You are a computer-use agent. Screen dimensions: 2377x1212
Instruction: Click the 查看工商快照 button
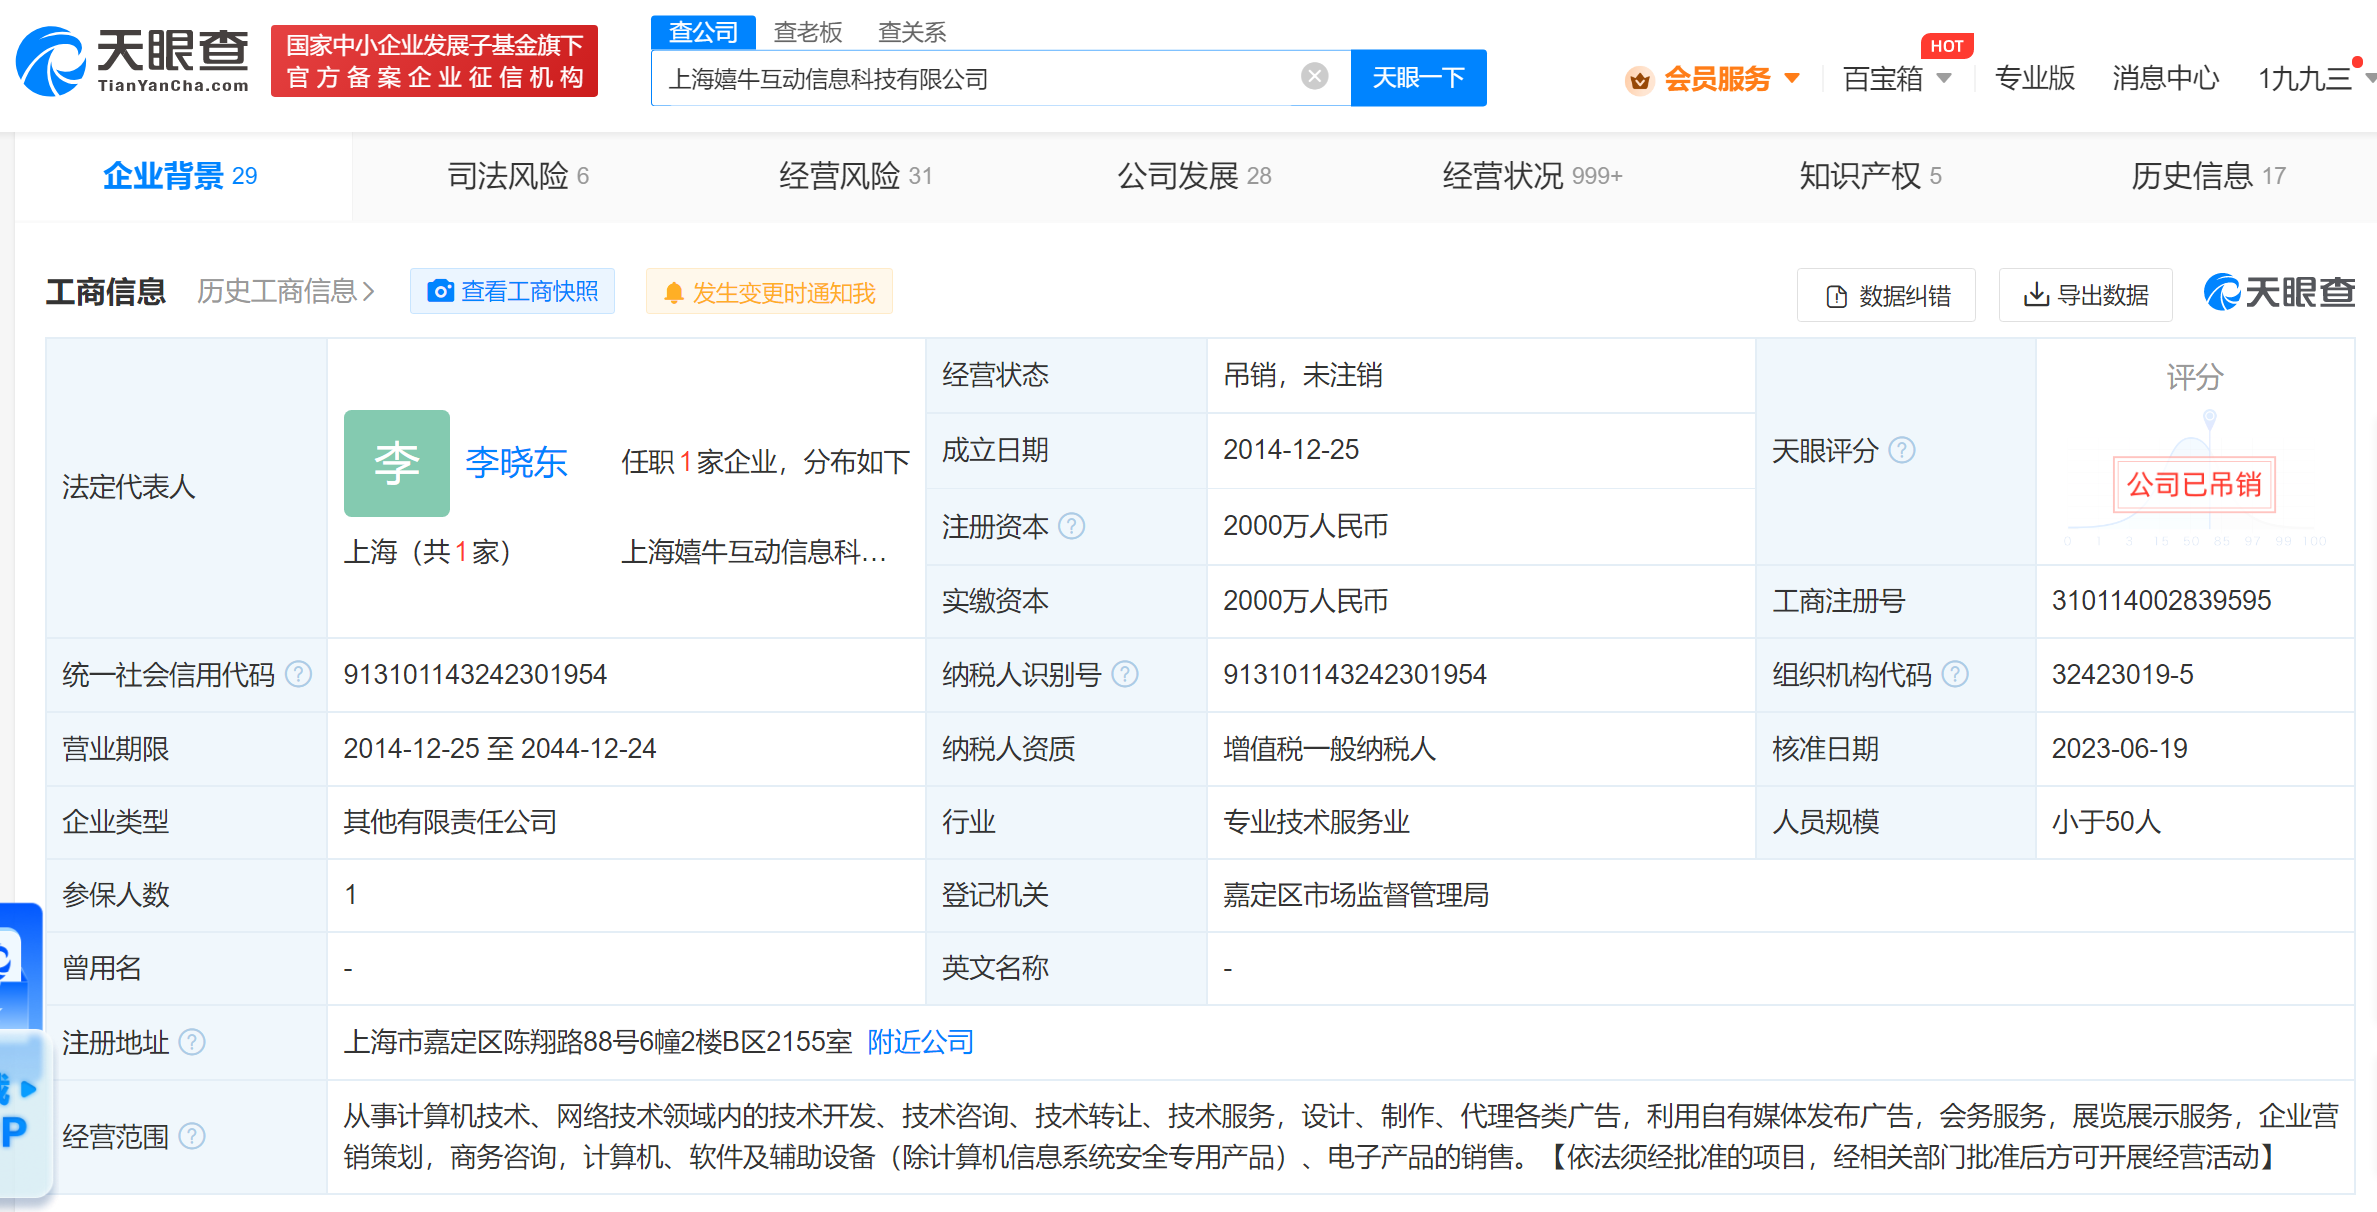pos(512,291)
